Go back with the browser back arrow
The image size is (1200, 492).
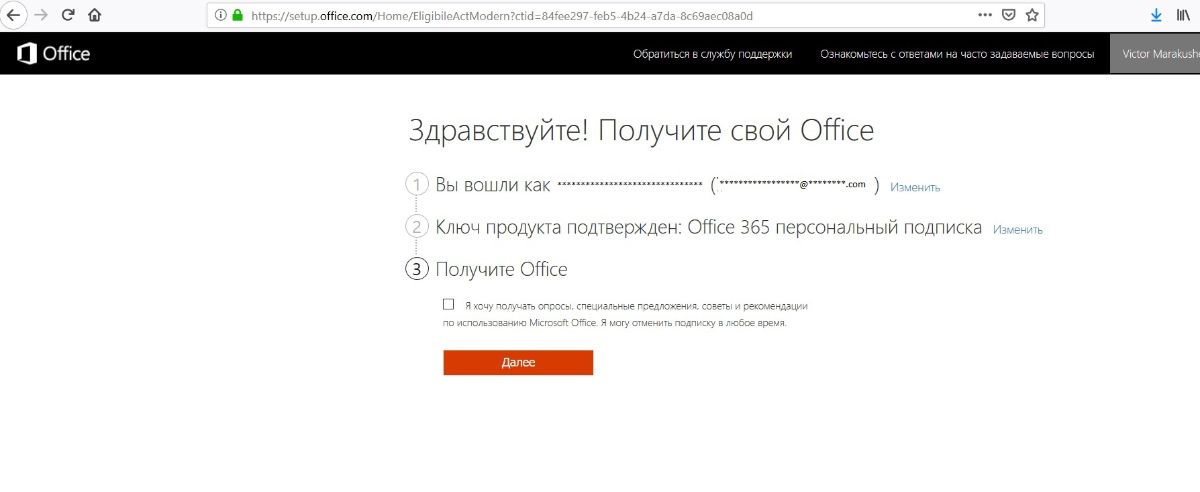13,15
